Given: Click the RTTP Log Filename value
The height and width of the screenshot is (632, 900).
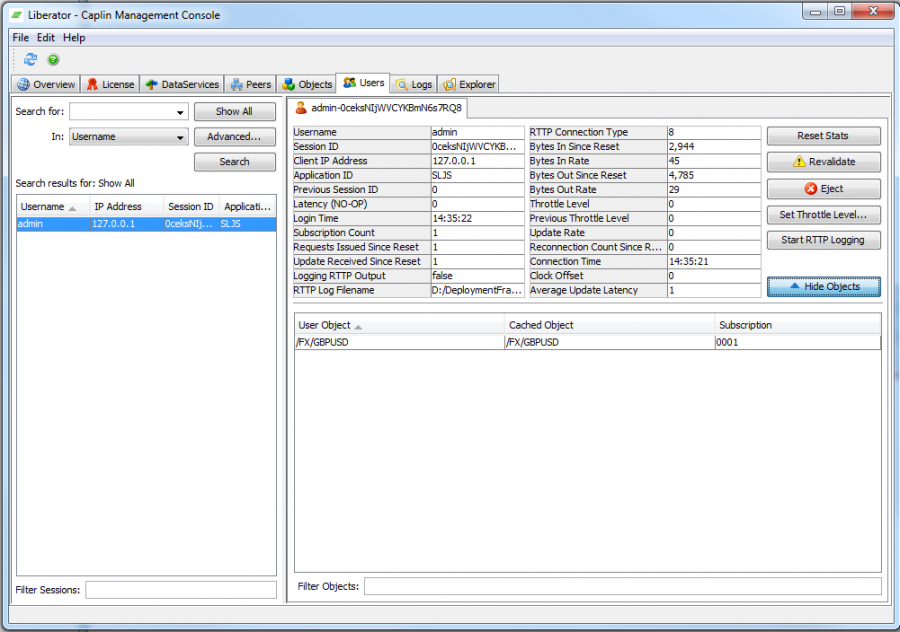Looking at the screenshot, I should (x=478, y=290).
